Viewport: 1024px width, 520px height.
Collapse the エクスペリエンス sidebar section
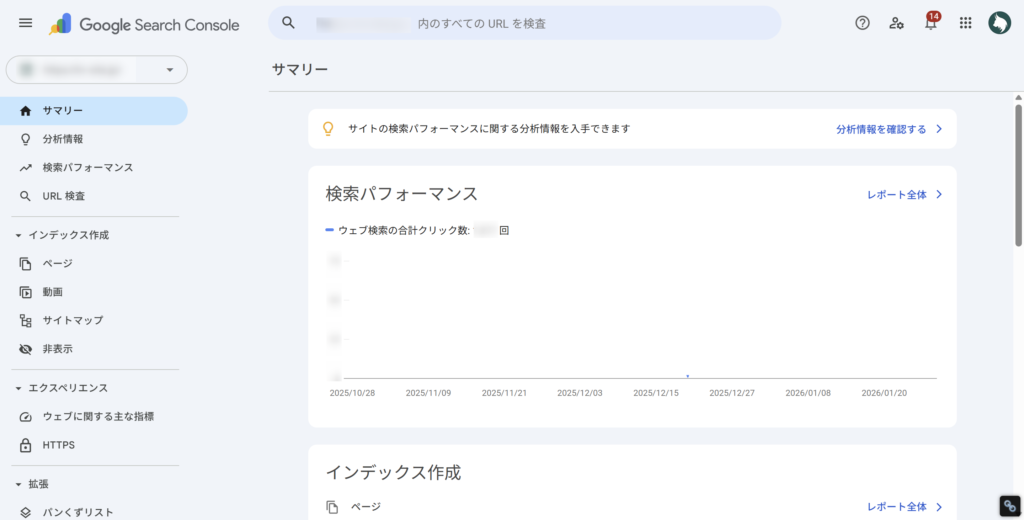(x=18, y=388)
